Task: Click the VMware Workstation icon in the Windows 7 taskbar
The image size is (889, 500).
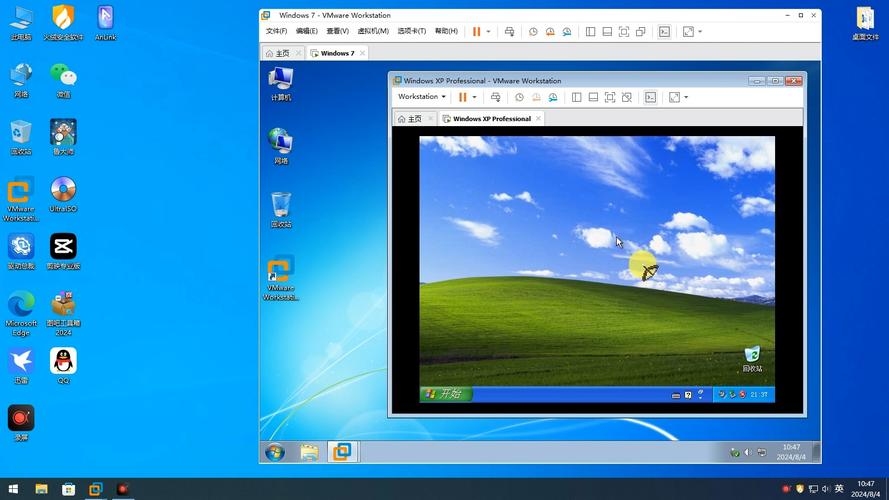Action: click(x=342, y=452)
